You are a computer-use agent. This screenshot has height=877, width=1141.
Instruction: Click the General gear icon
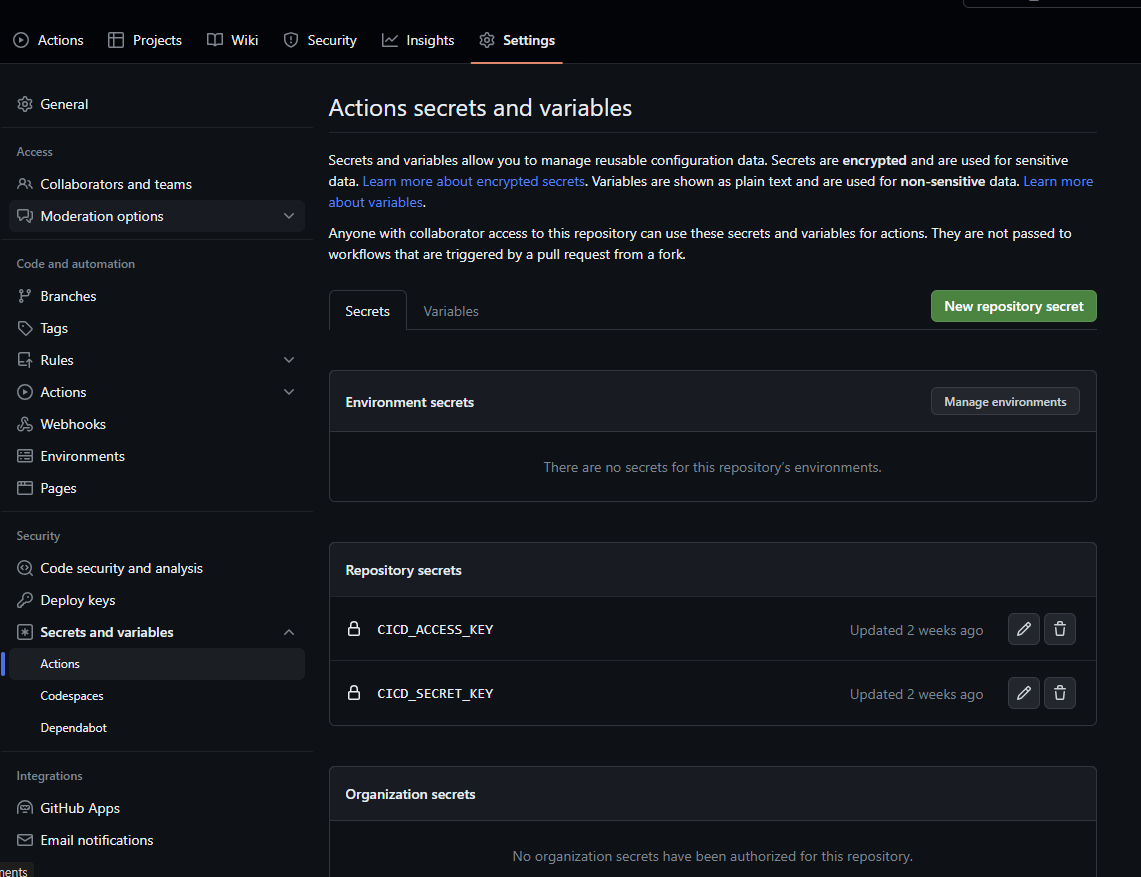[25, 104]
